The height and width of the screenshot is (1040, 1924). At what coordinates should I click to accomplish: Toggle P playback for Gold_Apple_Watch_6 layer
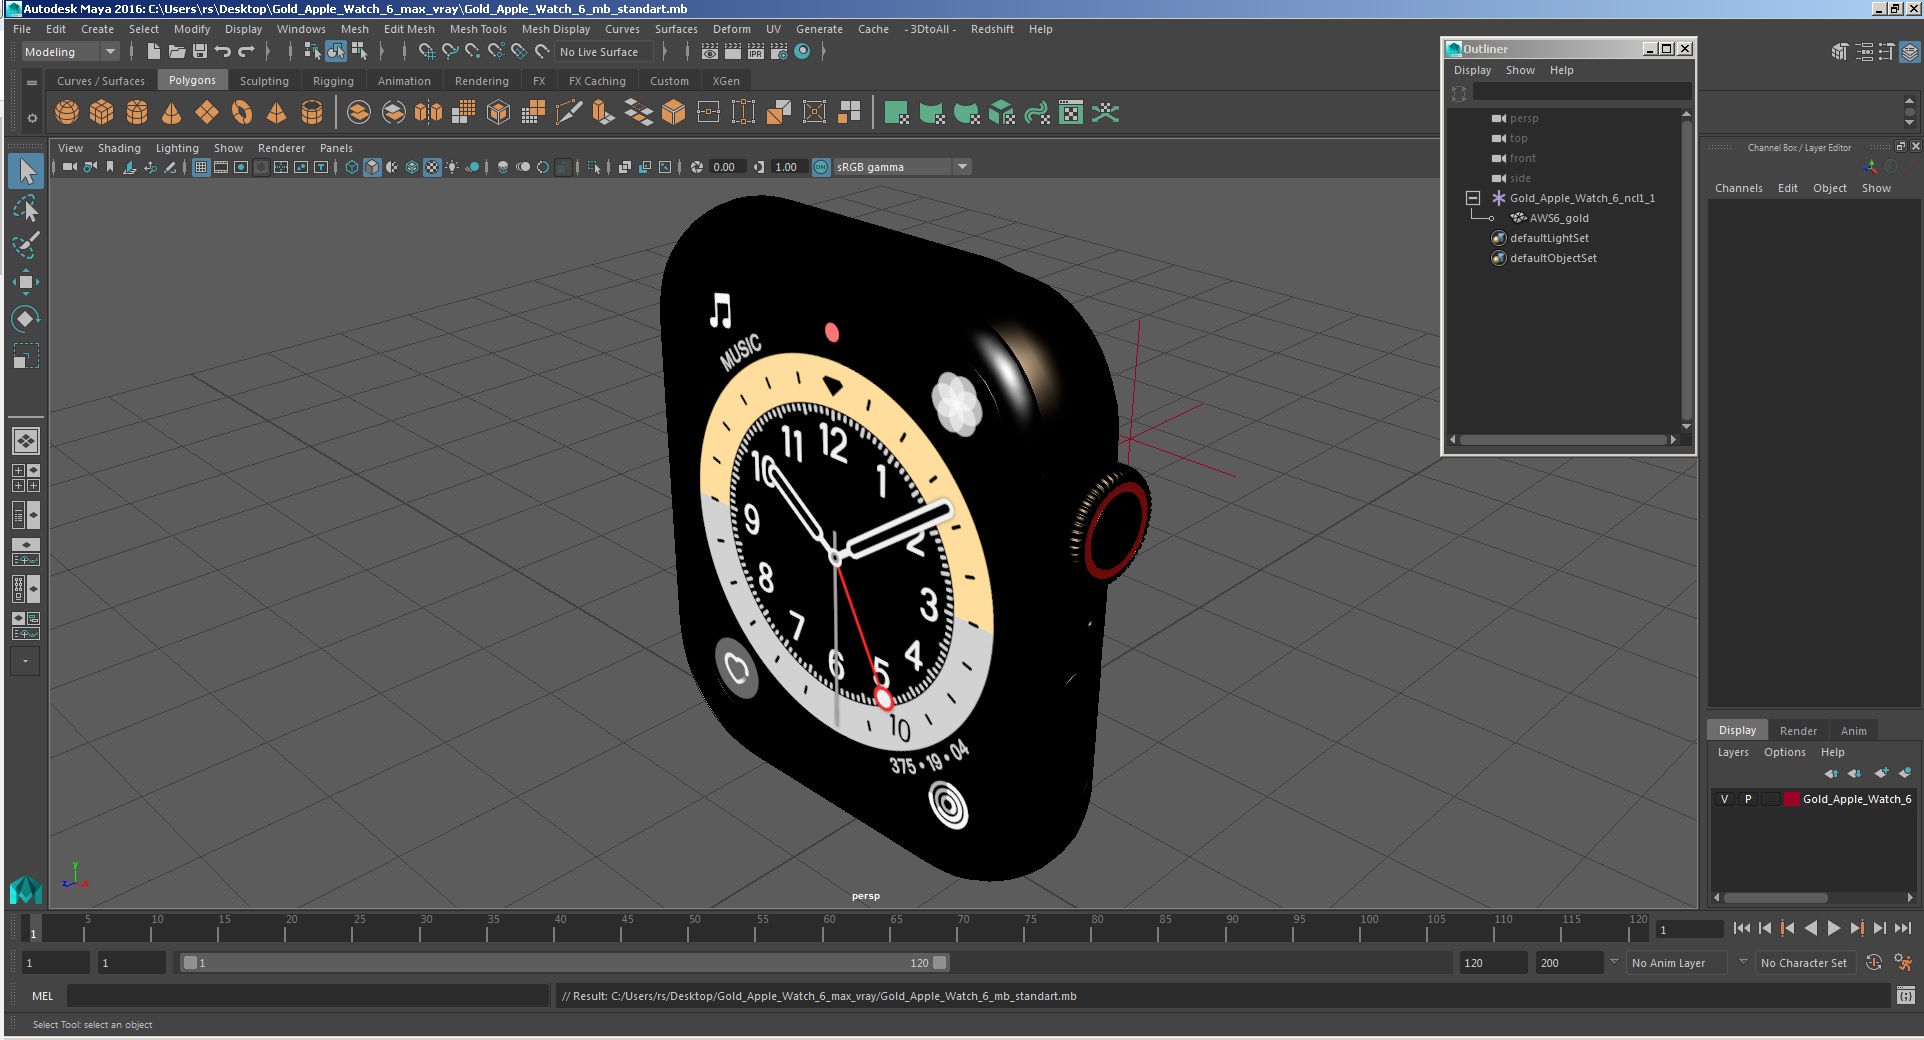click(1748, 799)
